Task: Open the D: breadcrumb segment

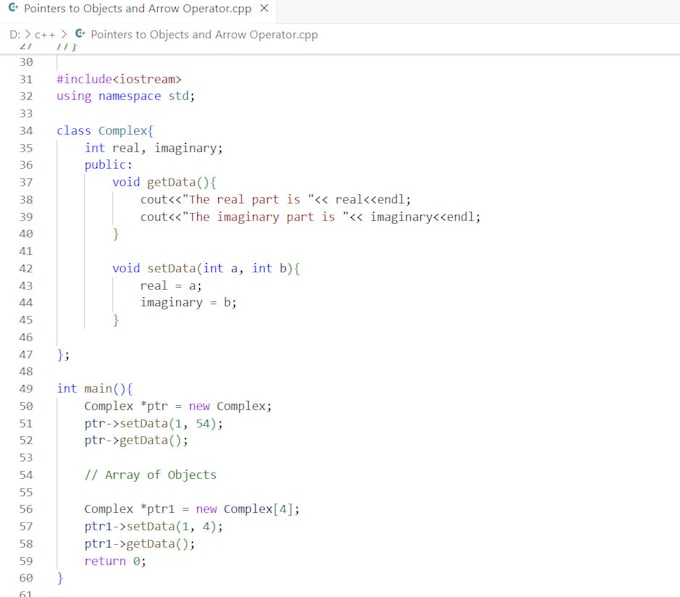Action: click(x=15, y=34)
